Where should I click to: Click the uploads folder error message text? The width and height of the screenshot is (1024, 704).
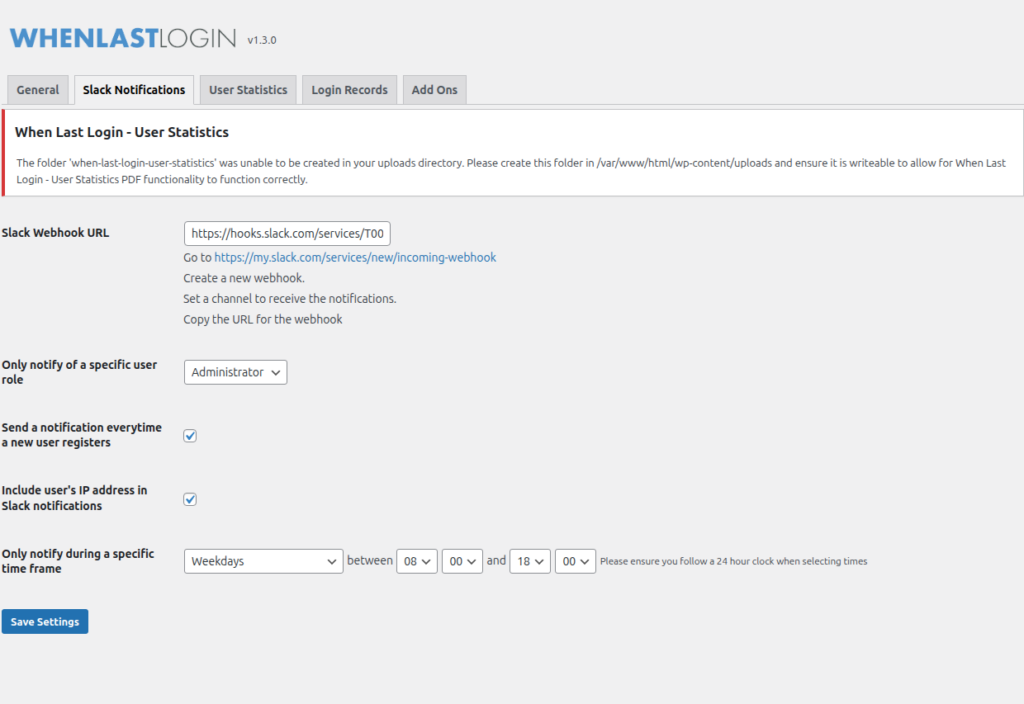[x=511, y=171]
